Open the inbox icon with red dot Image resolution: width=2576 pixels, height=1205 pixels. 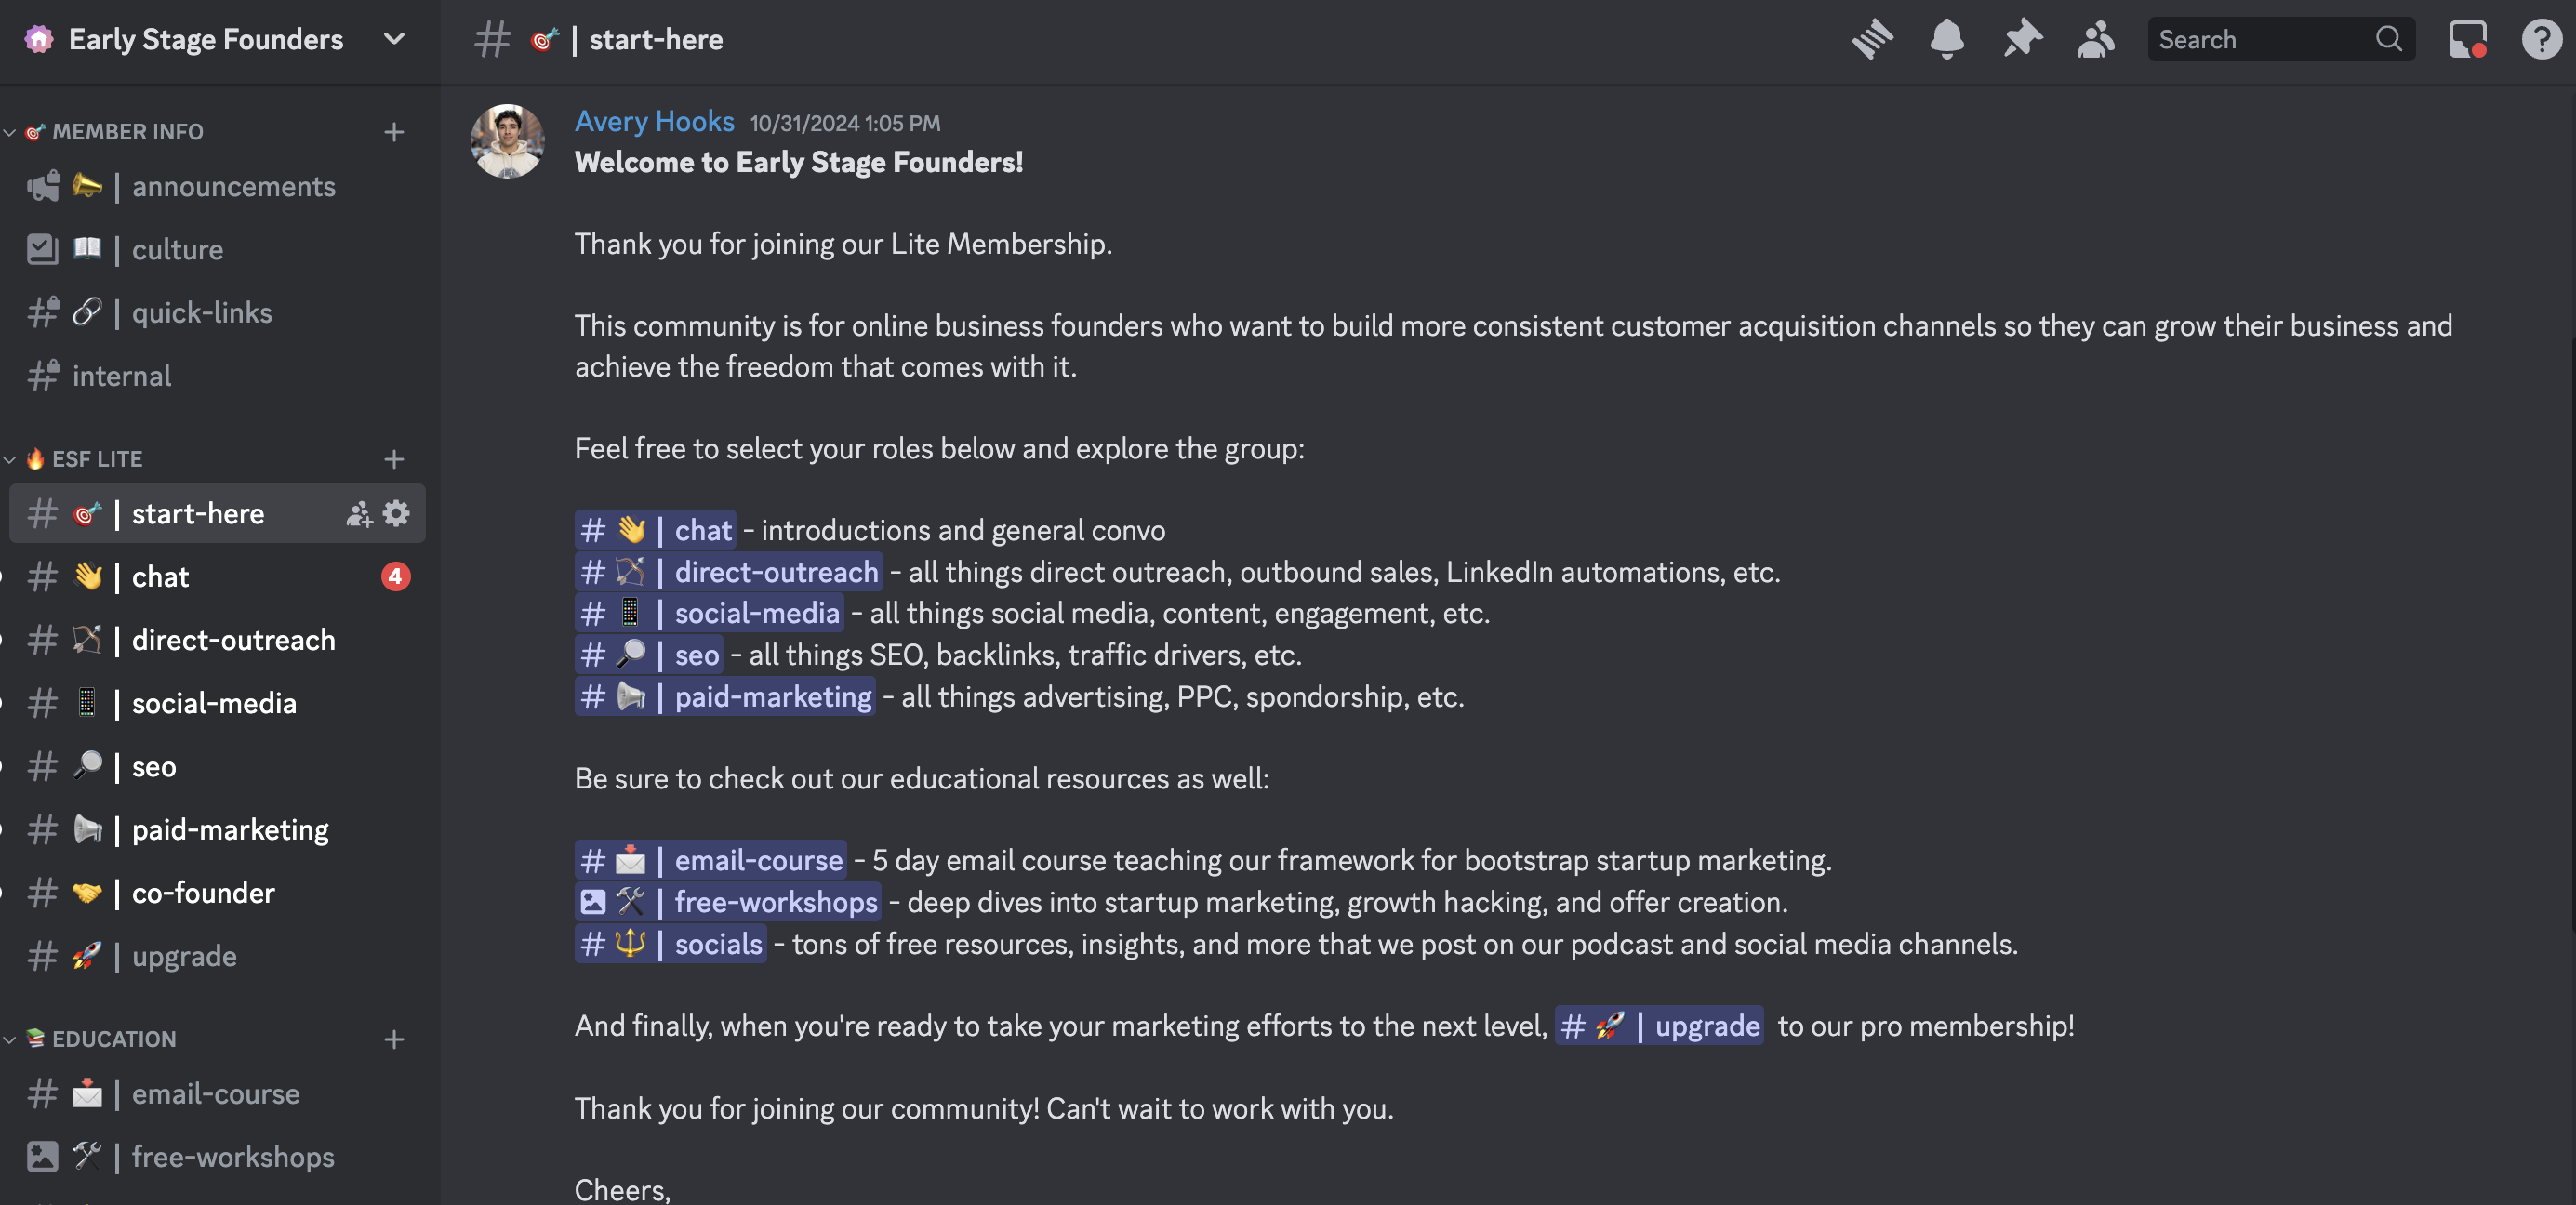pyautogui.click(x=2467, y=40)
